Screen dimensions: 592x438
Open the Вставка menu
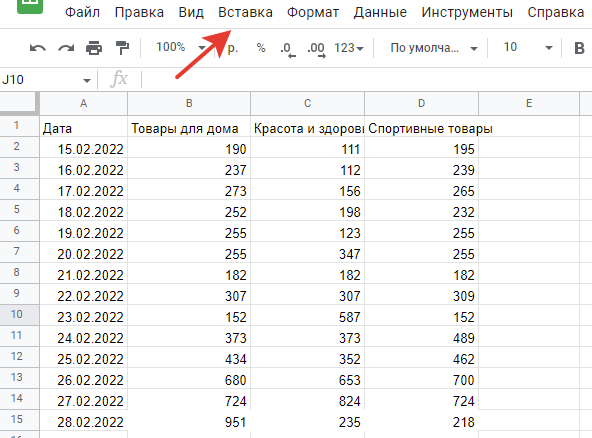click(x=245, y=12)
